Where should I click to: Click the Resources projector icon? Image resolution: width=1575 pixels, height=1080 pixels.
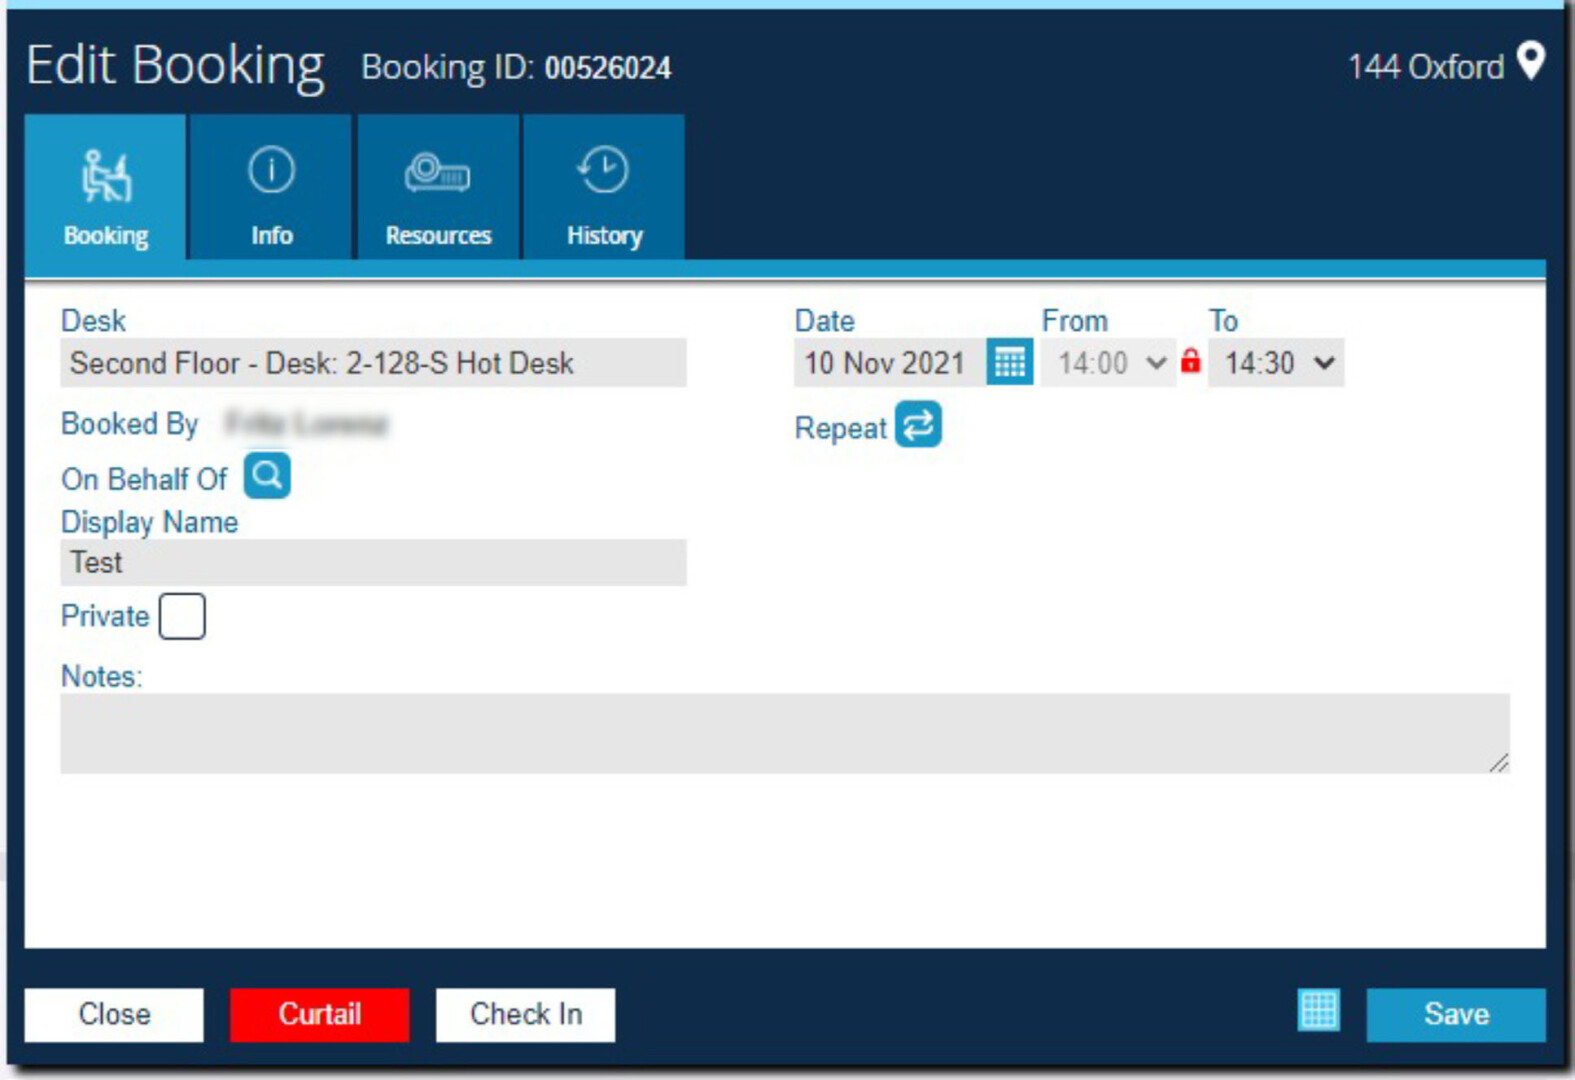[437, 172]
